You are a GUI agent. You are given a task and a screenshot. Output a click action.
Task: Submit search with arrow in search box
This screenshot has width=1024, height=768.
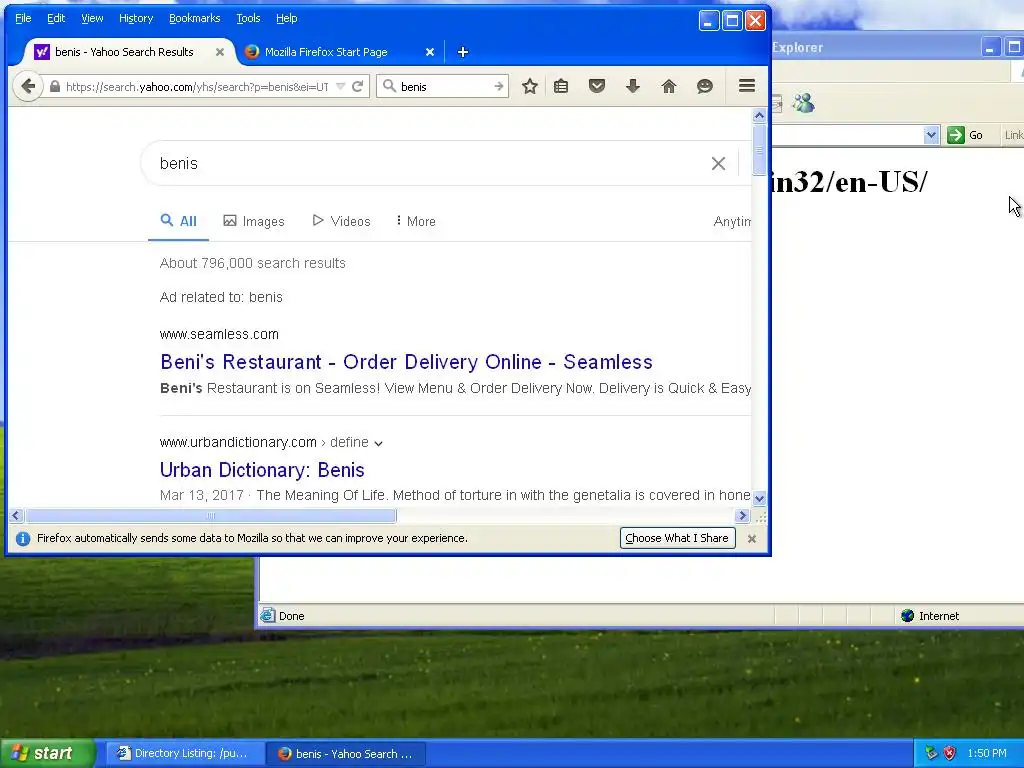point(498,86)
